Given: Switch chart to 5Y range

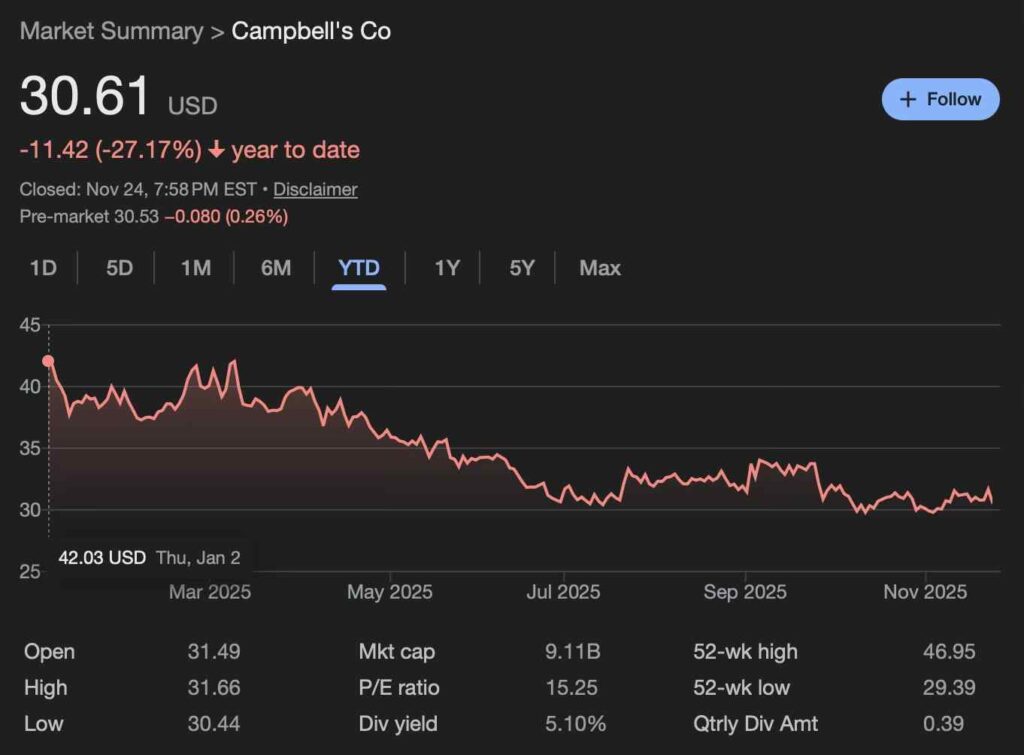Looking at the screenshot, I should [522, 268].
